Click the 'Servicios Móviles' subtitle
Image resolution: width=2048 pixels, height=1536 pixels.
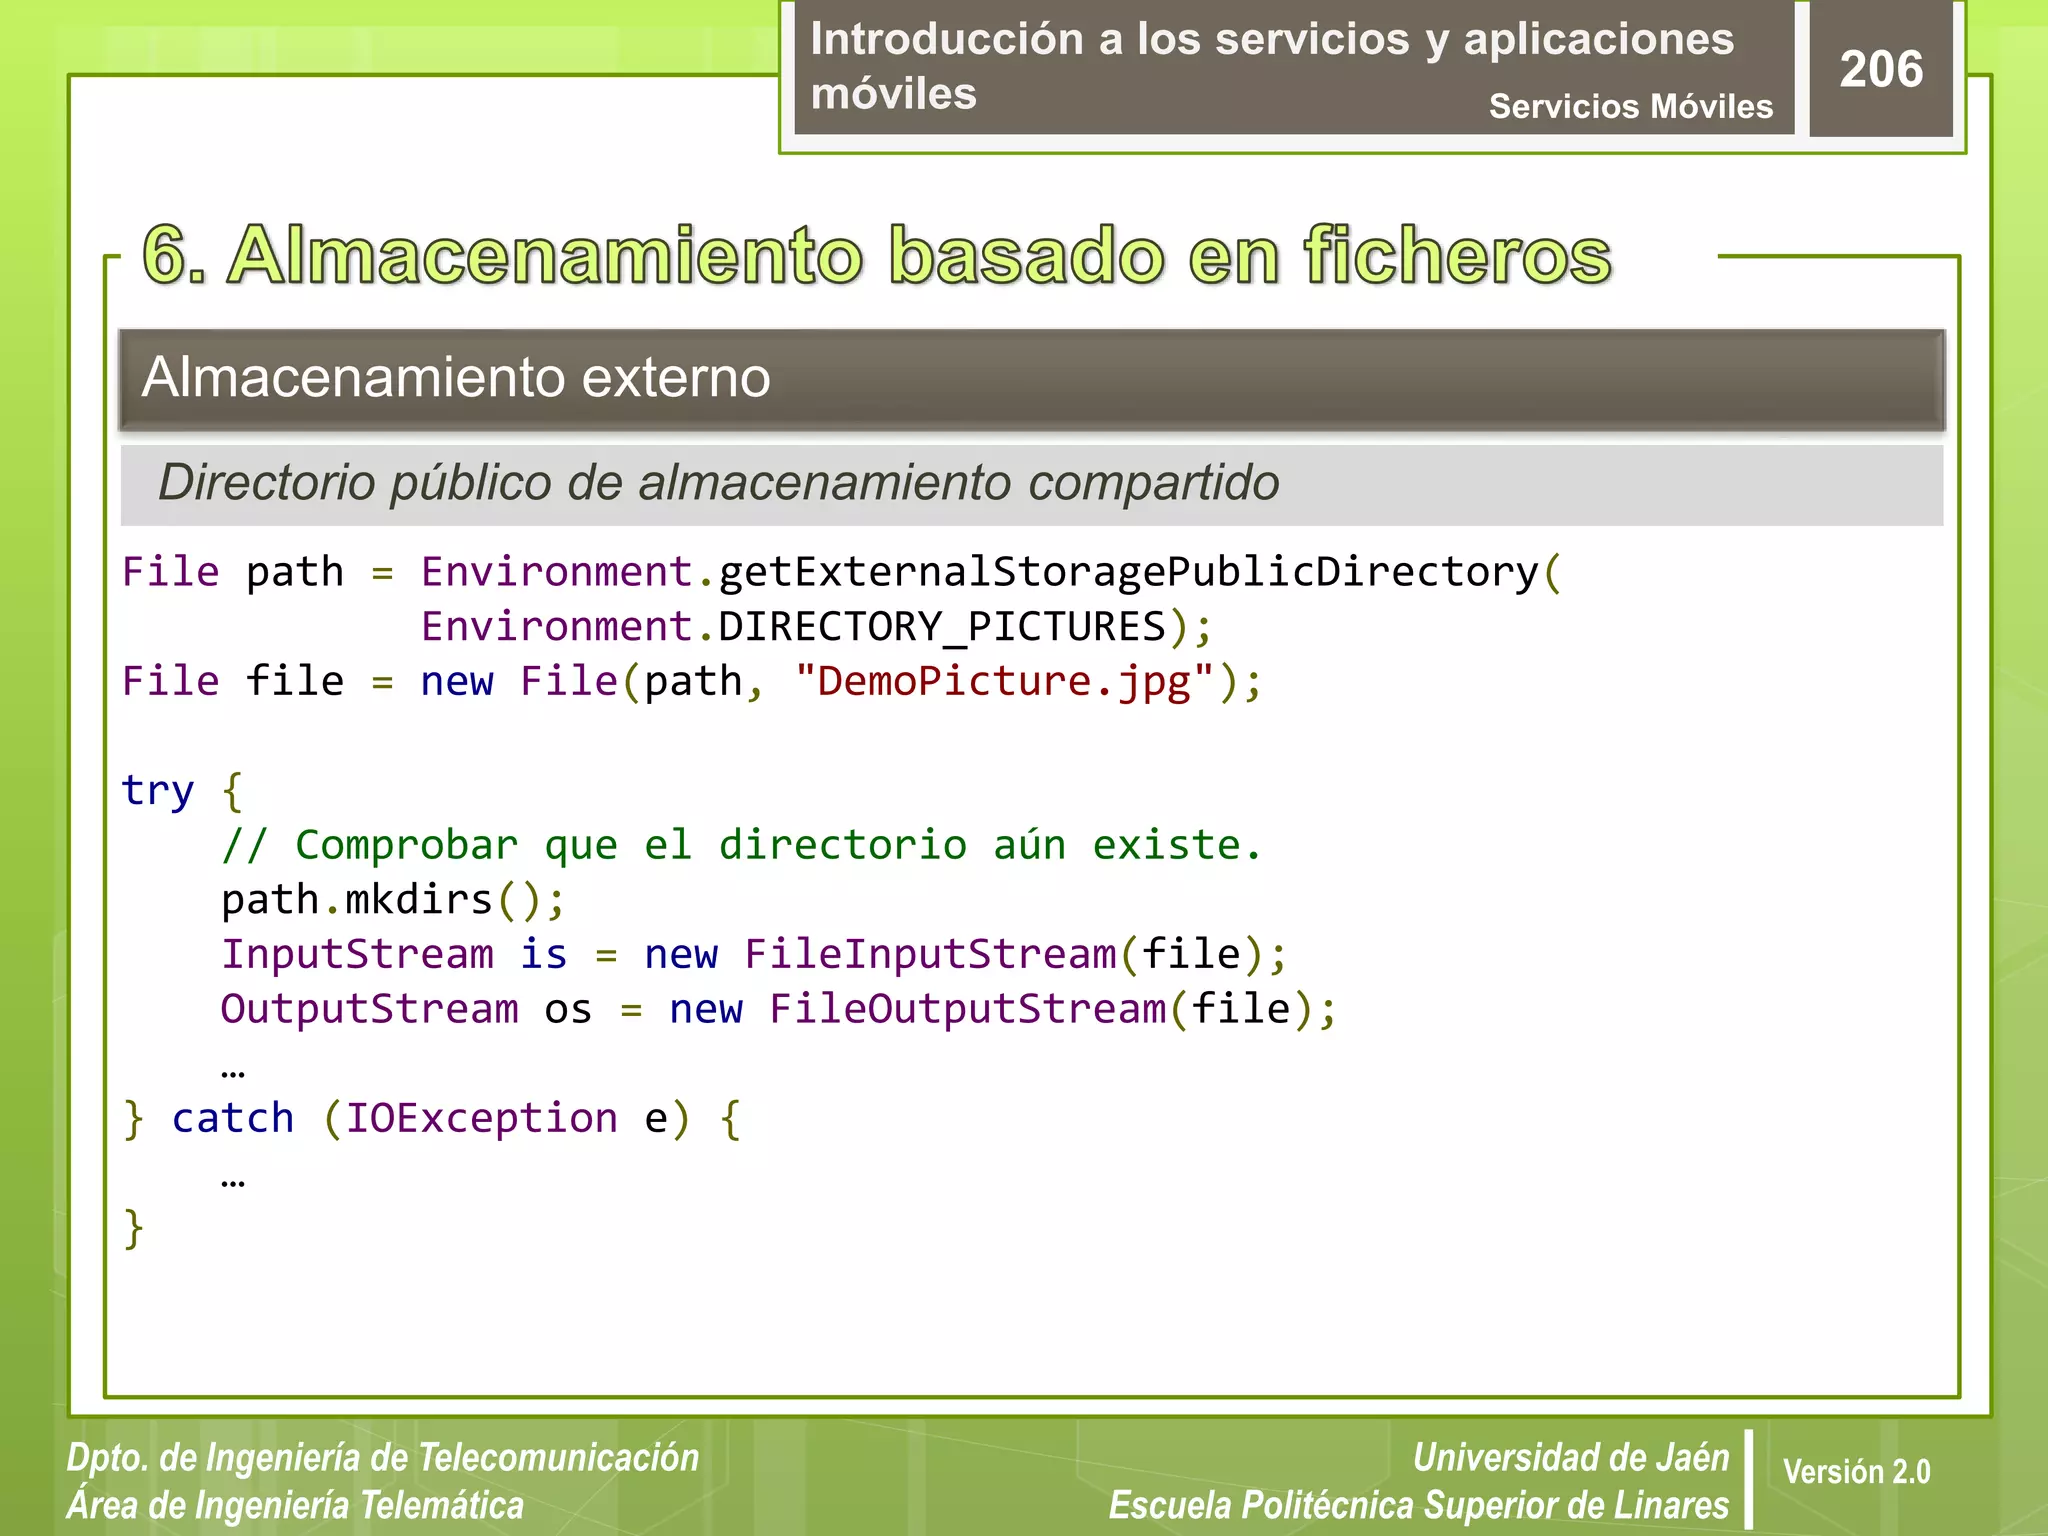[1631, 106]
